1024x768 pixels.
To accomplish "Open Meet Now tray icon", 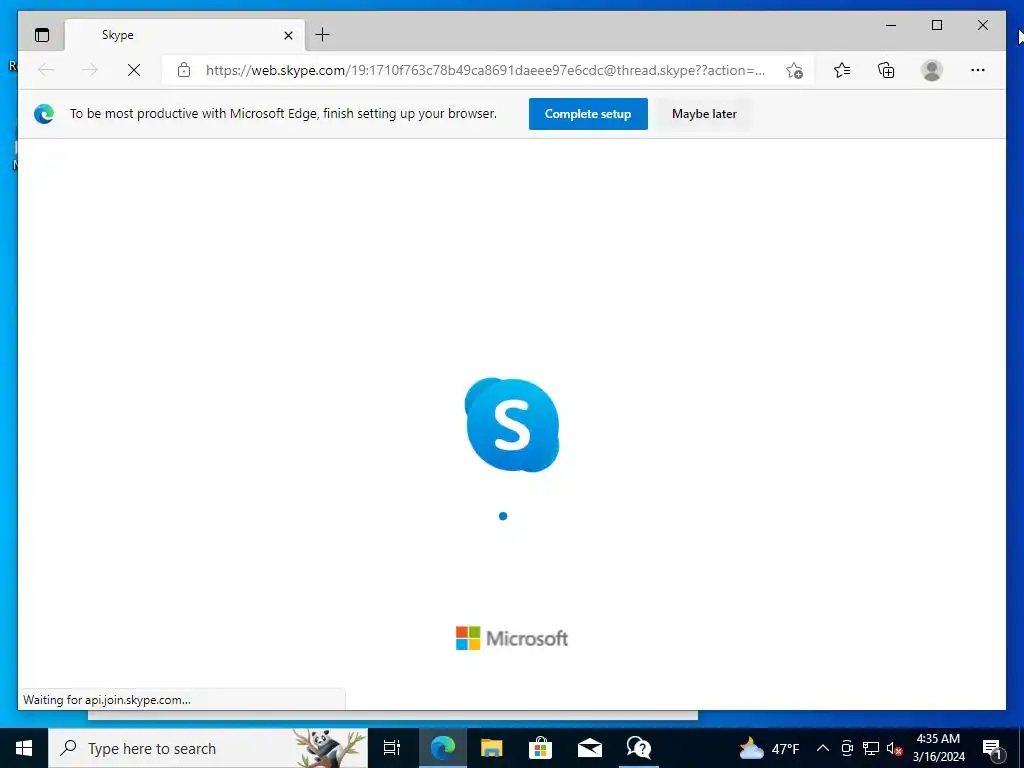I will [x=847, y=748].
